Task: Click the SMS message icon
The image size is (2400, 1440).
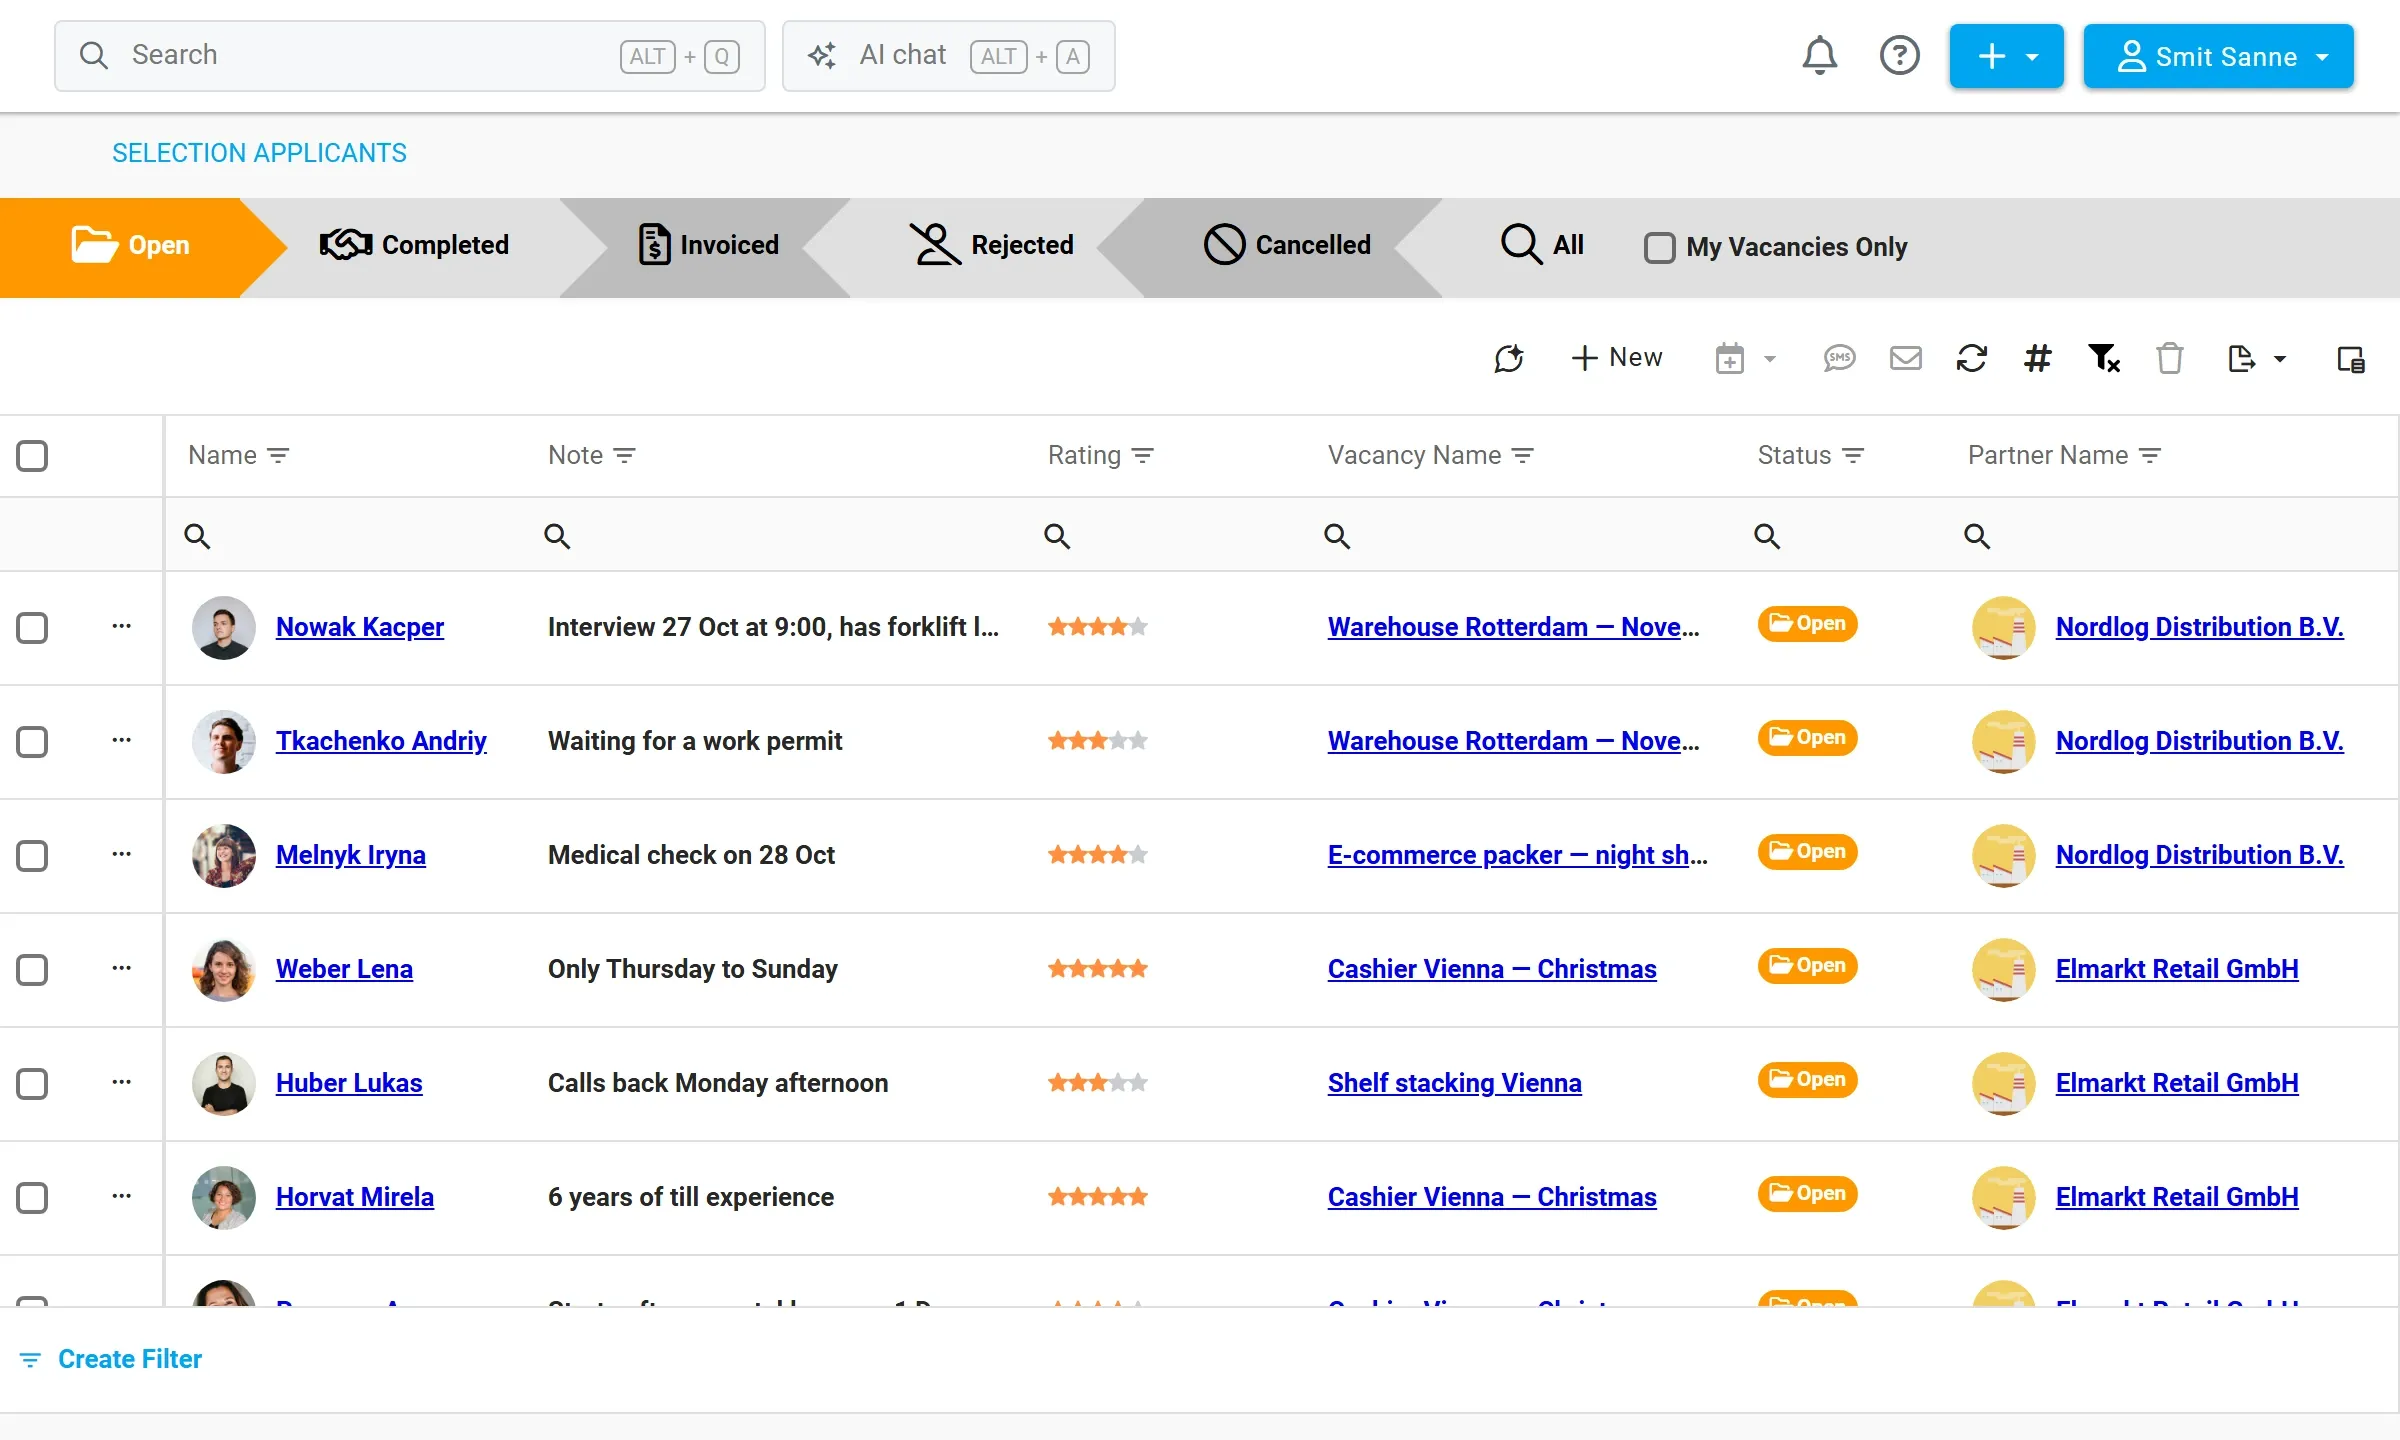Action: 1839,358
